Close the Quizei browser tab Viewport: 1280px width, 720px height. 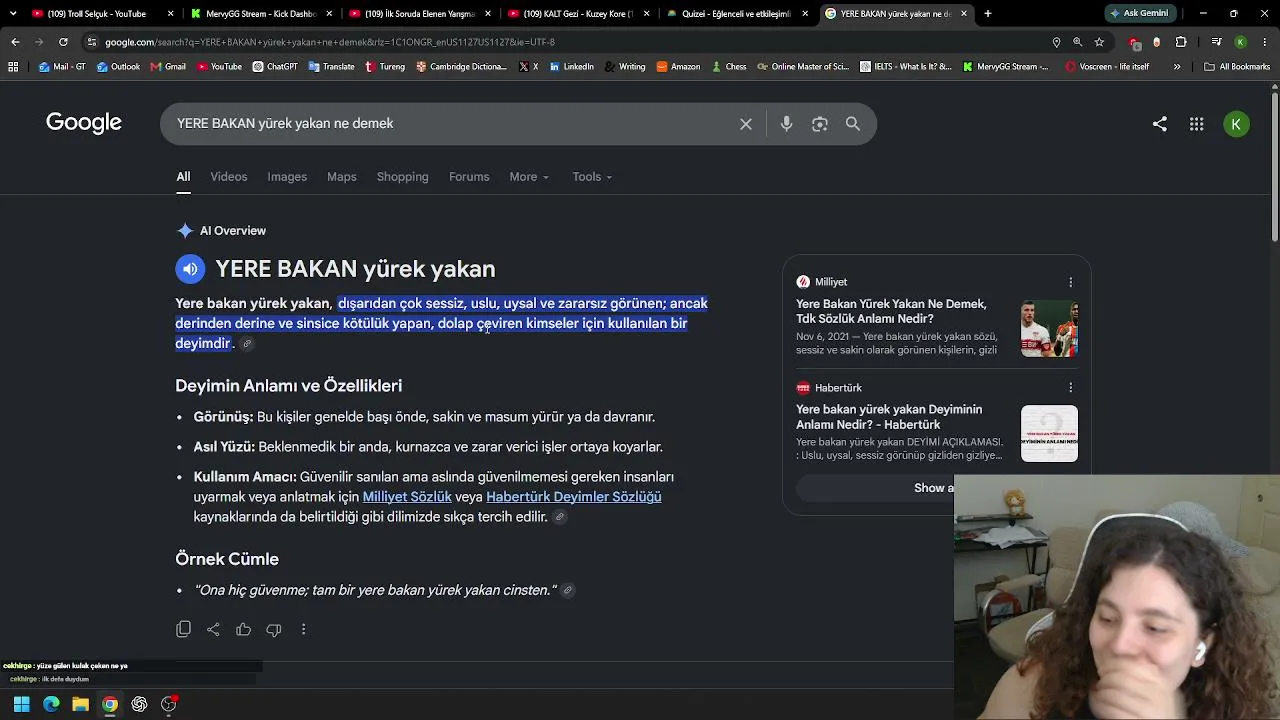[x=805, y=14]
